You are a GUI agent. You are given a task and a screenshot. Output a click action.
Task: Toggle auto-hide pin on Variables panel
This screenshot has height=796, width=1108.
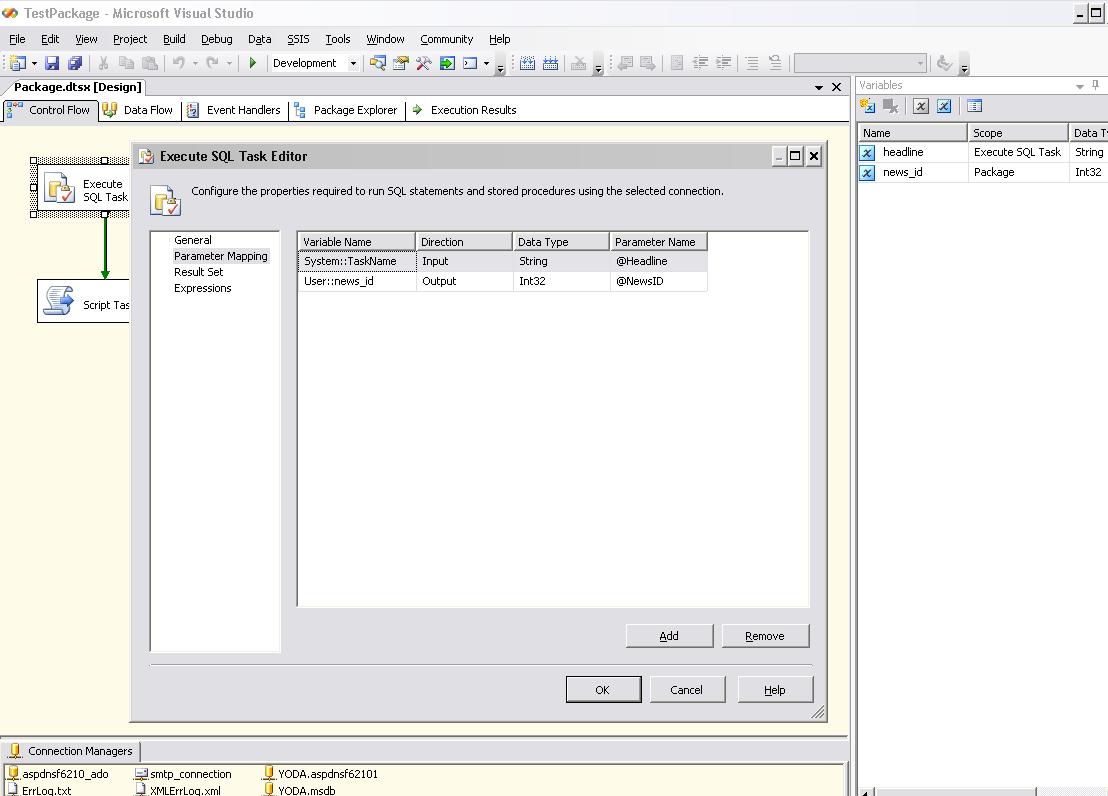click(1097, 86)
